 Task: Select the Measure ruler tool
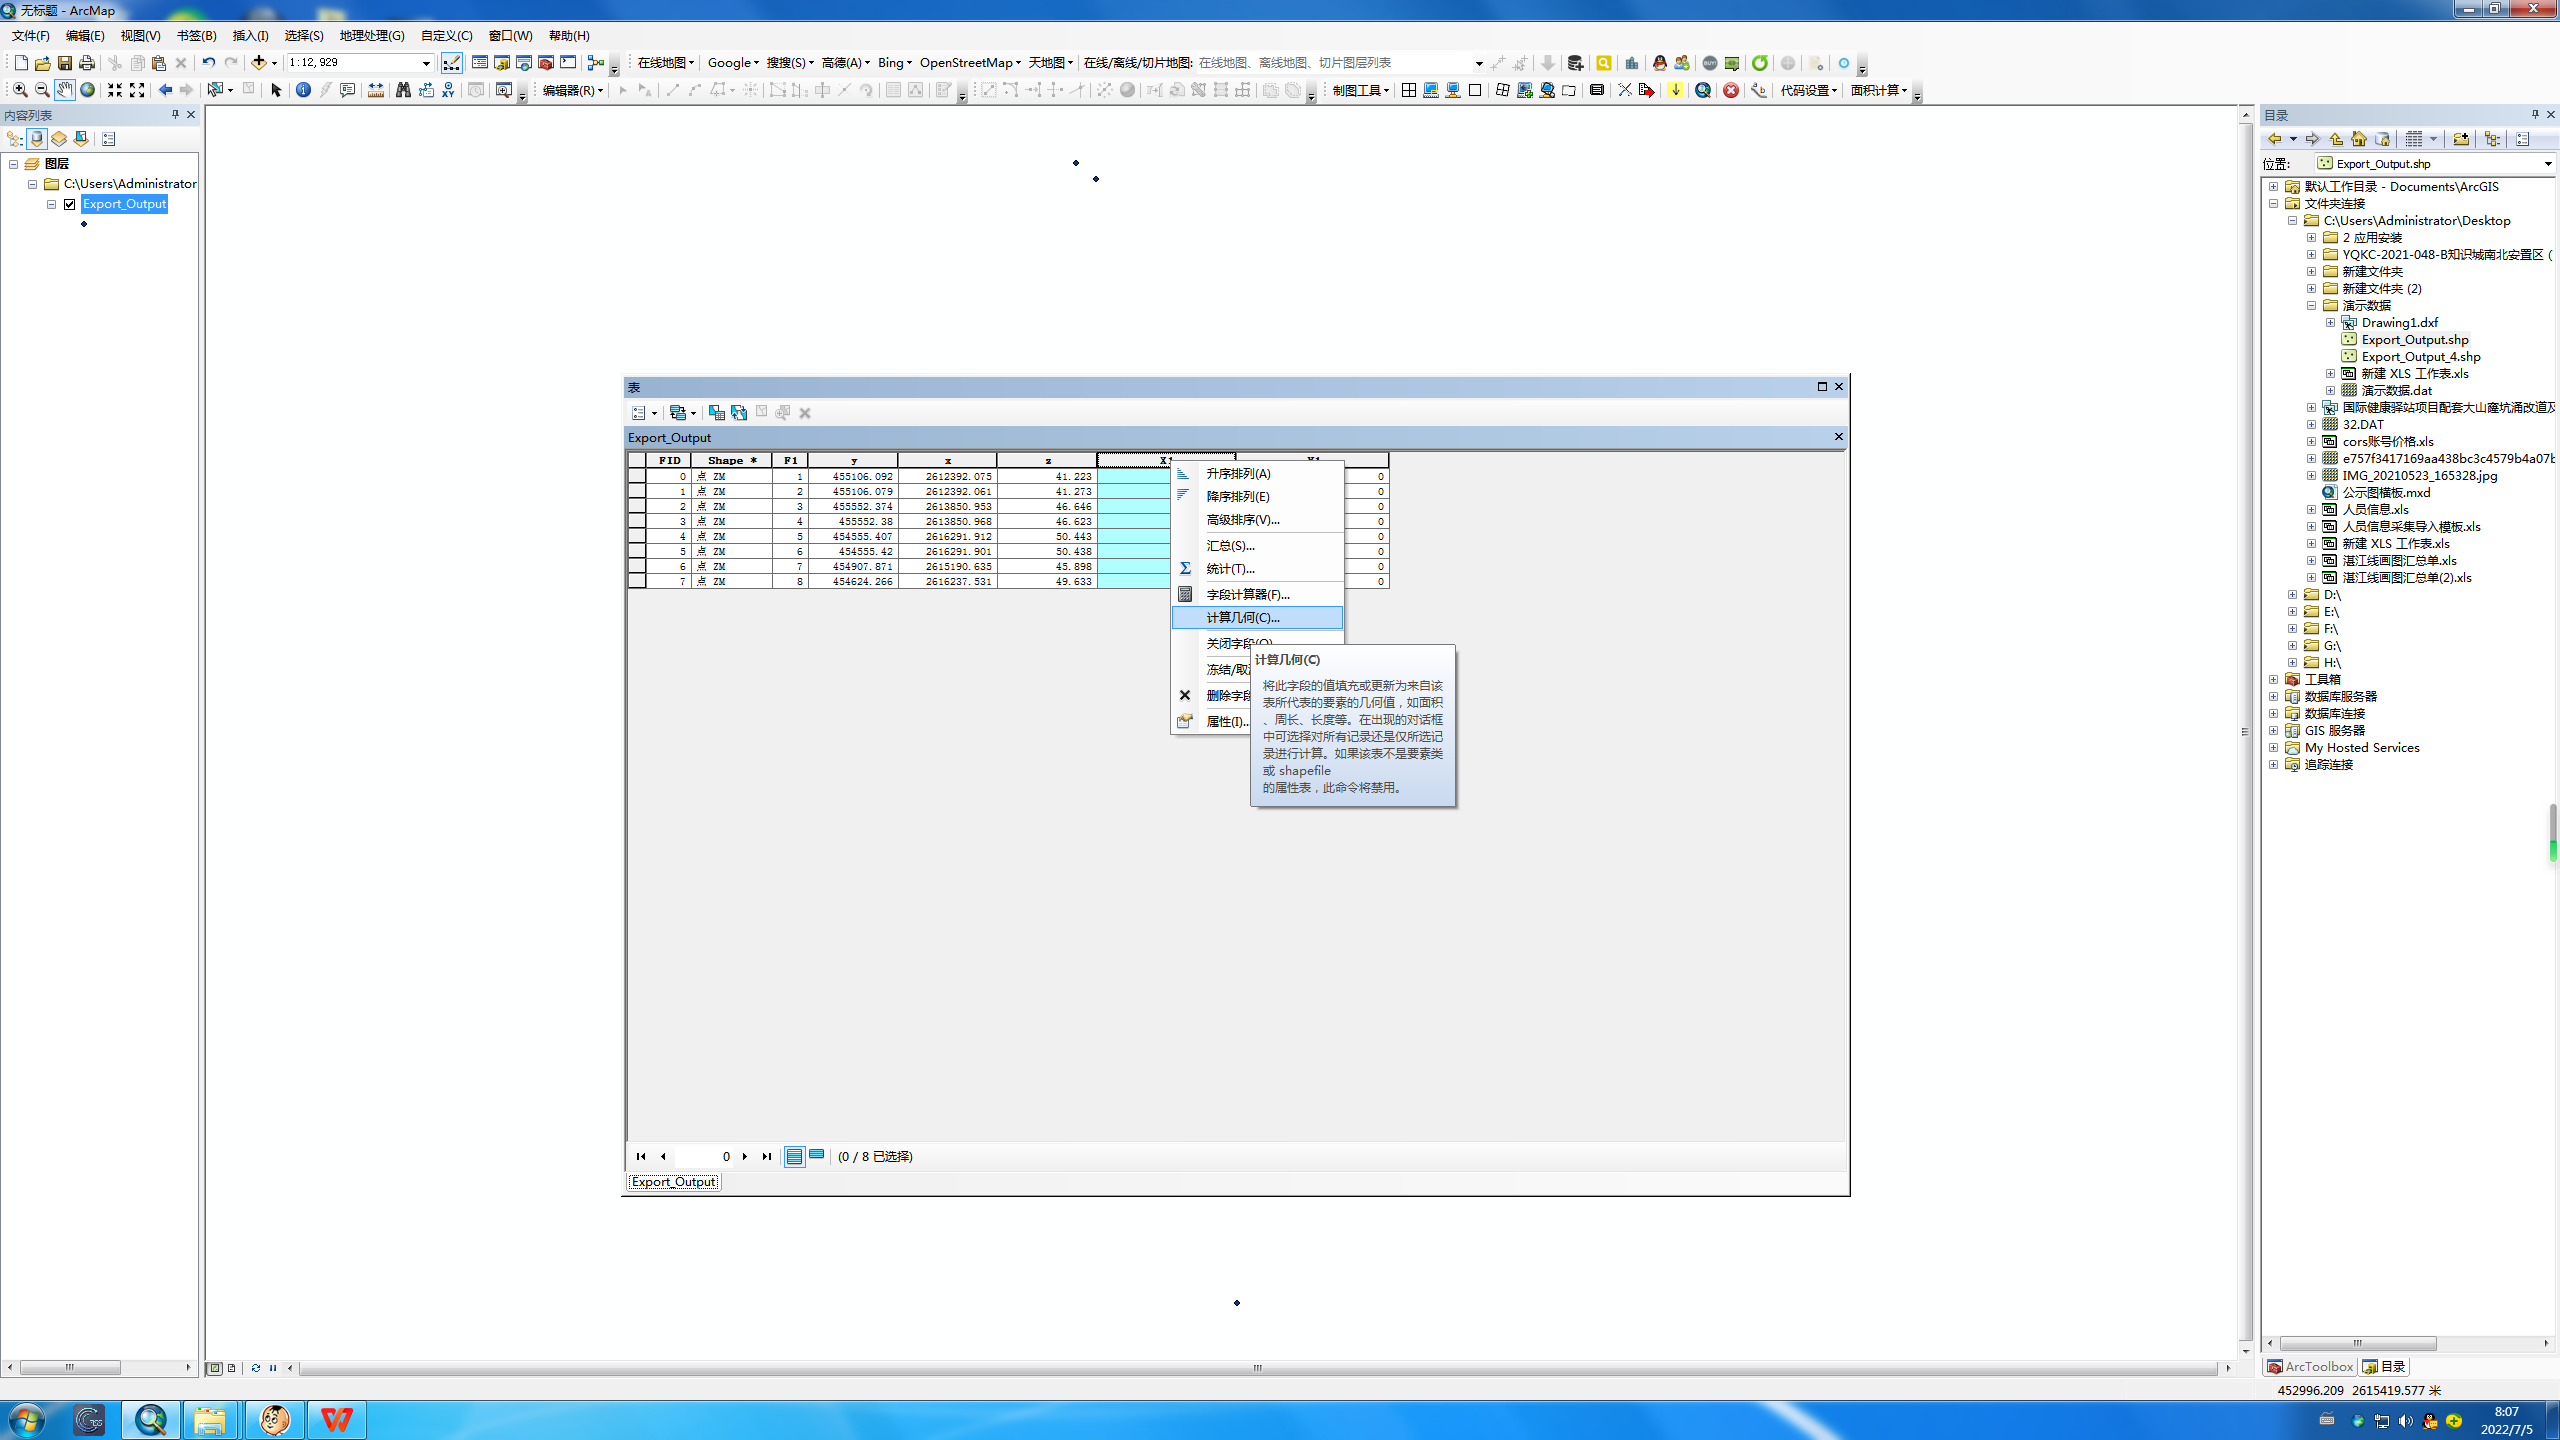click(x=375, y=90)
